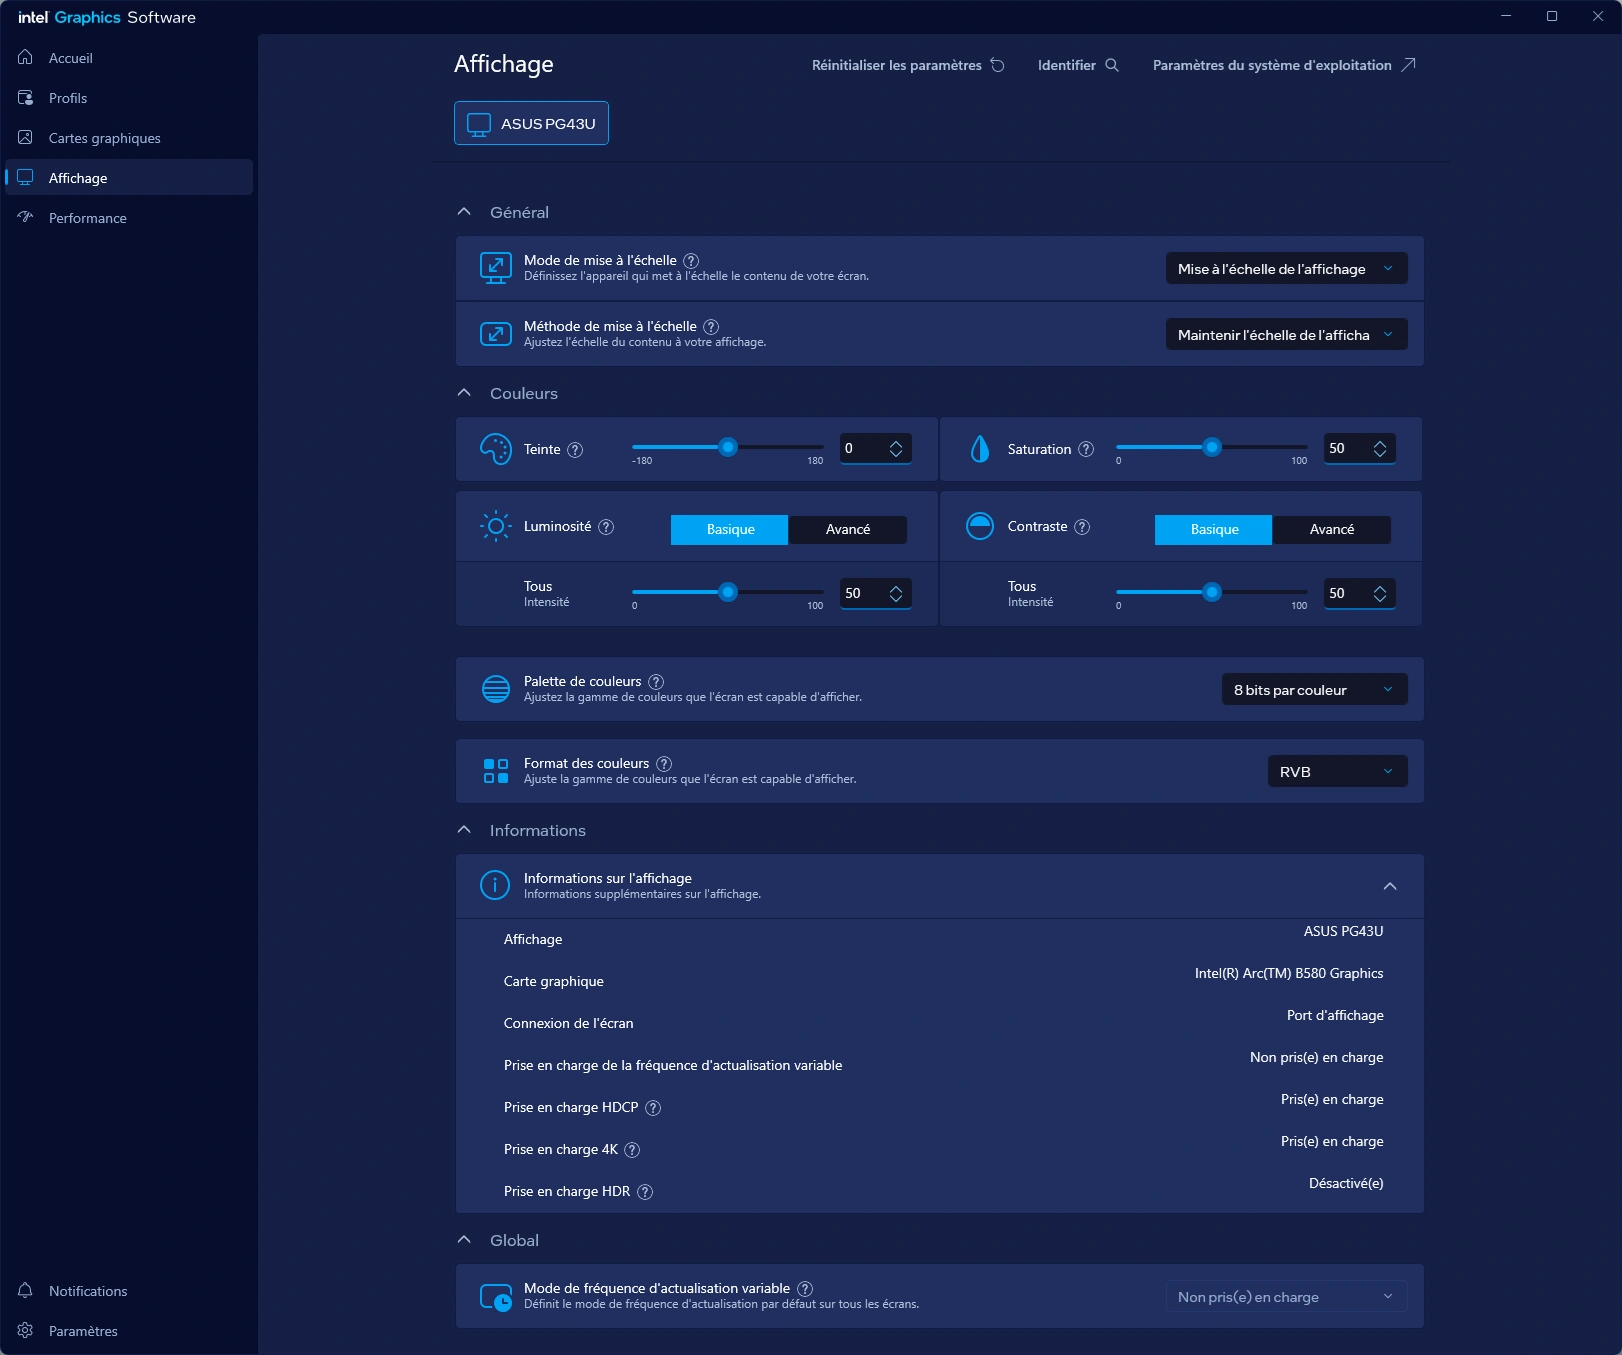Click the Teinte palette icon
The height and width of the screenshot is (1355, 1622).
click(x=496, y=449)
